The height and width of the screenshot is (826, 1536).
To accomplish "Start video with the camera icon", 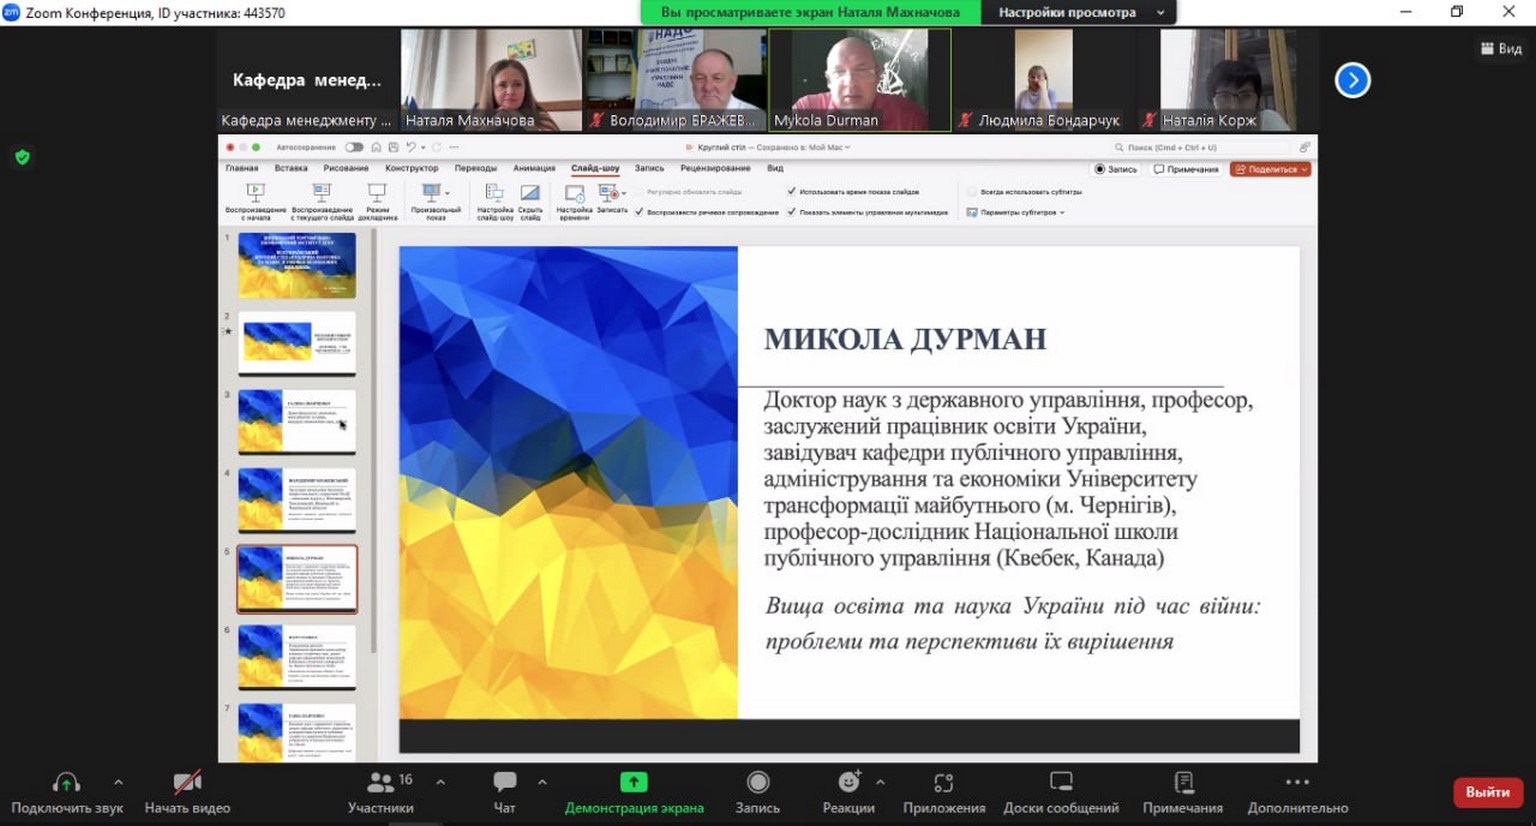I will coord(187,783).
